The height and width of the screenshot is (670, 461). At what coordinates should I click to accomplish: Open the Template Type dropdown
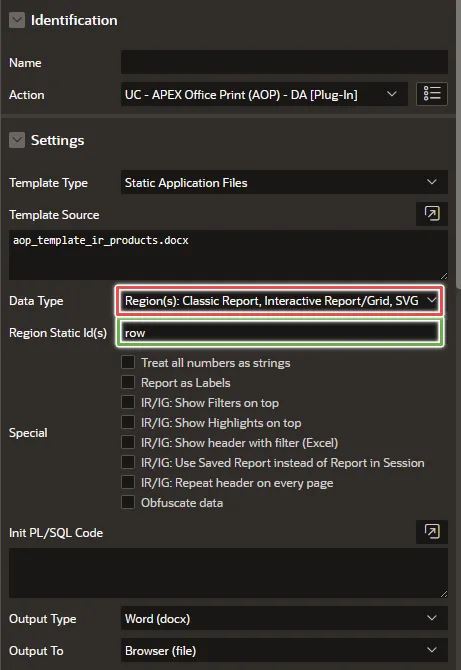[284, 182]
